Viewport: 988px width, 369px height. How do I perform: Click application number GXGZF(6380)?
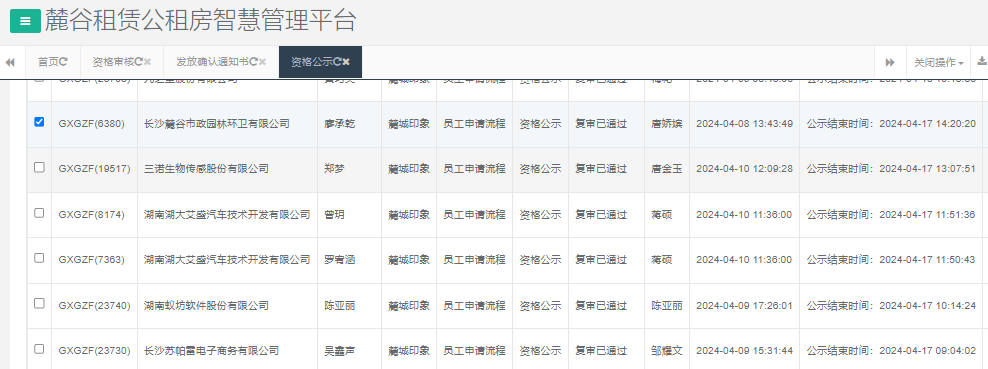pos(91,124)
